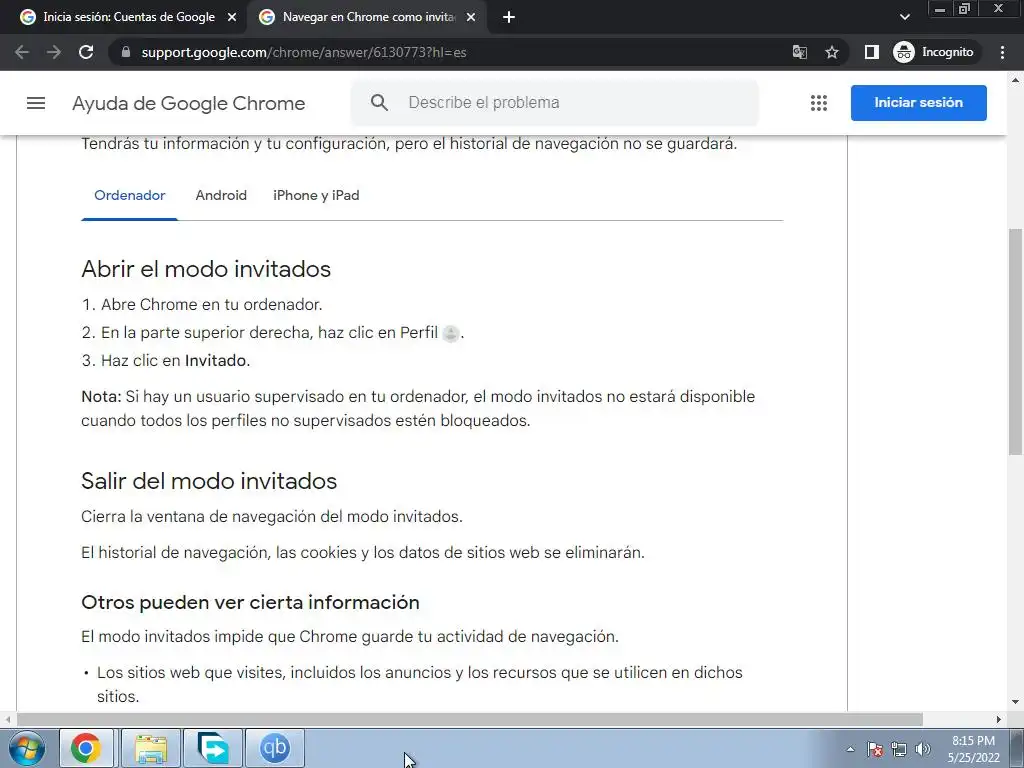Open File Explorer from the taskbar

pos(151,748)
